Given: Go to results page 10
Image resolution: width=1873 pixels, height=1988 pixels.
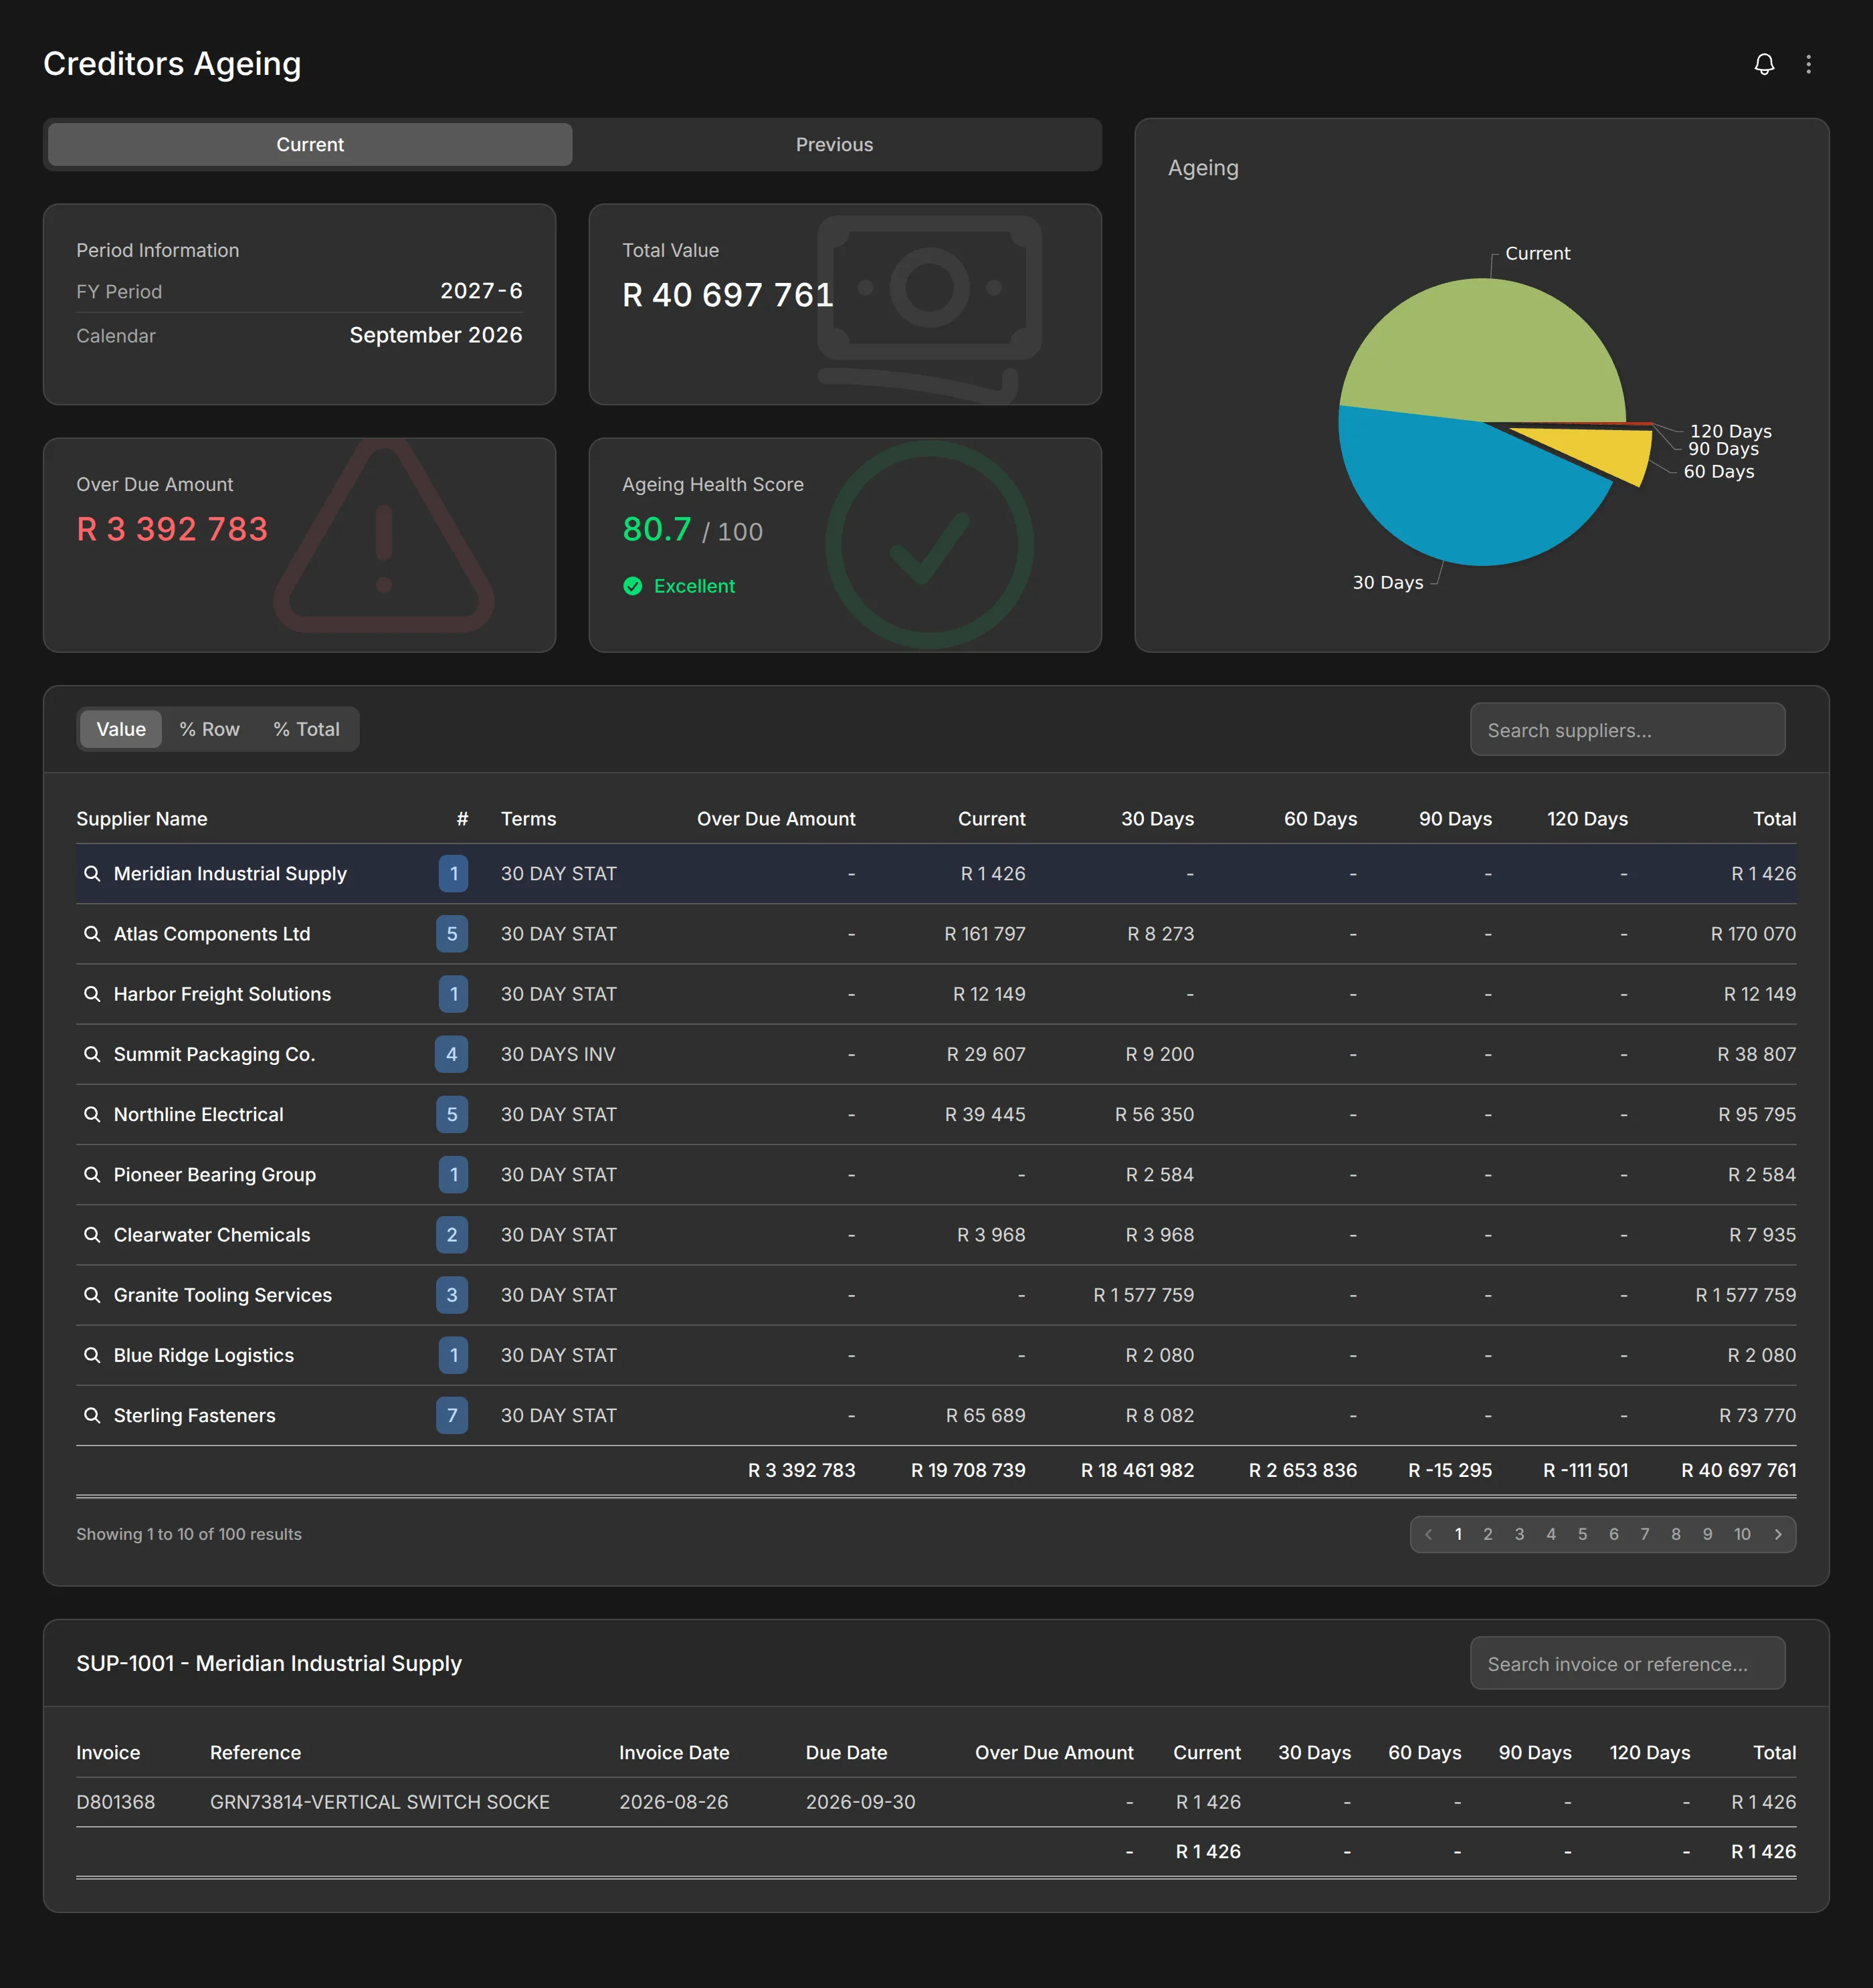Looking at the screenshot, I should (x=1742, y=1534).
